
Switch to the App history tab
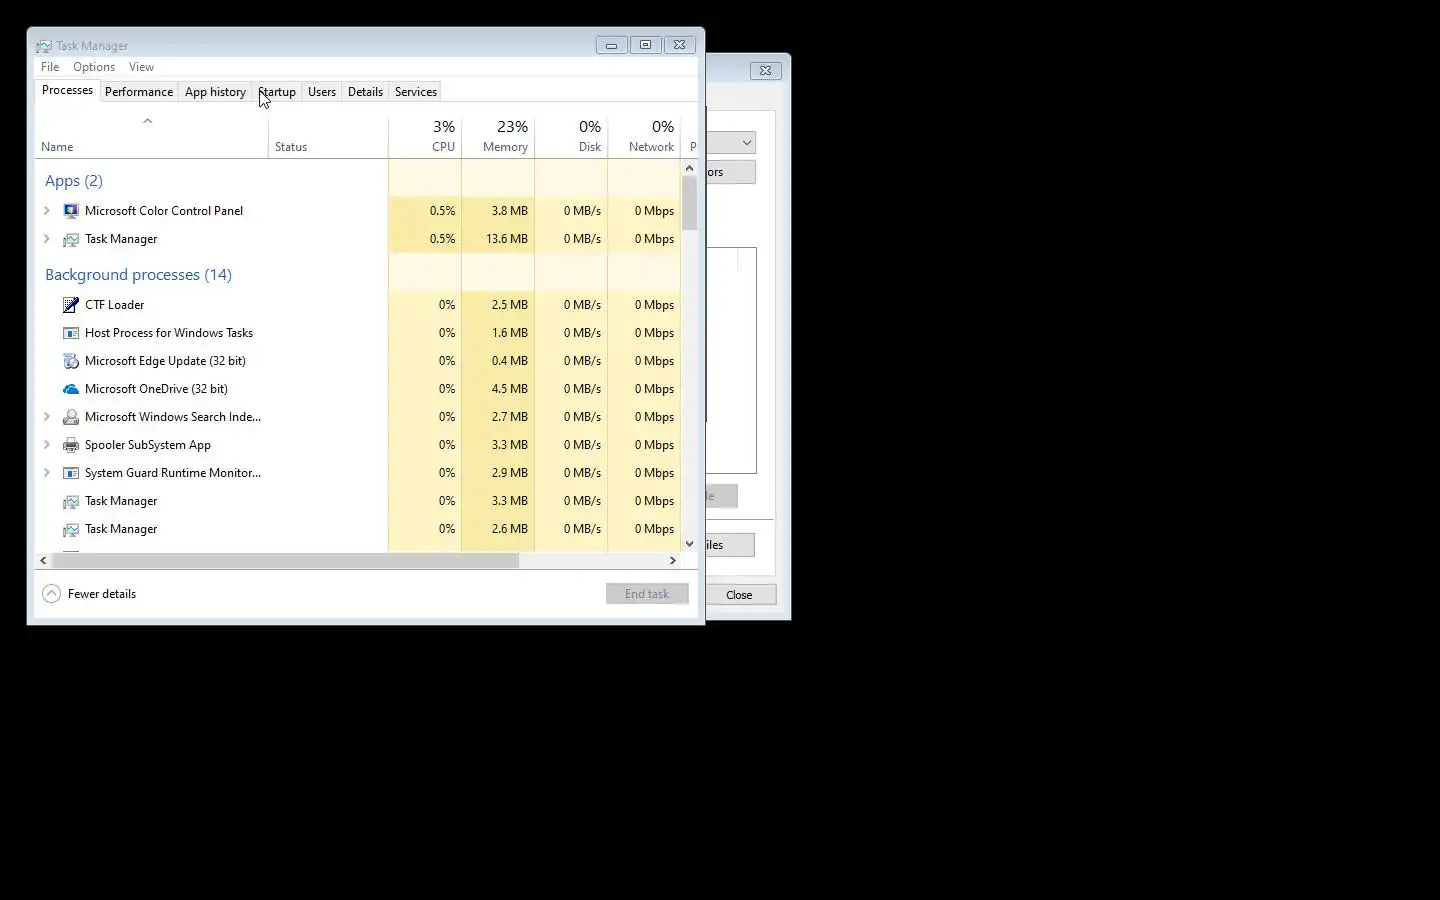click(x=215, y=92)
